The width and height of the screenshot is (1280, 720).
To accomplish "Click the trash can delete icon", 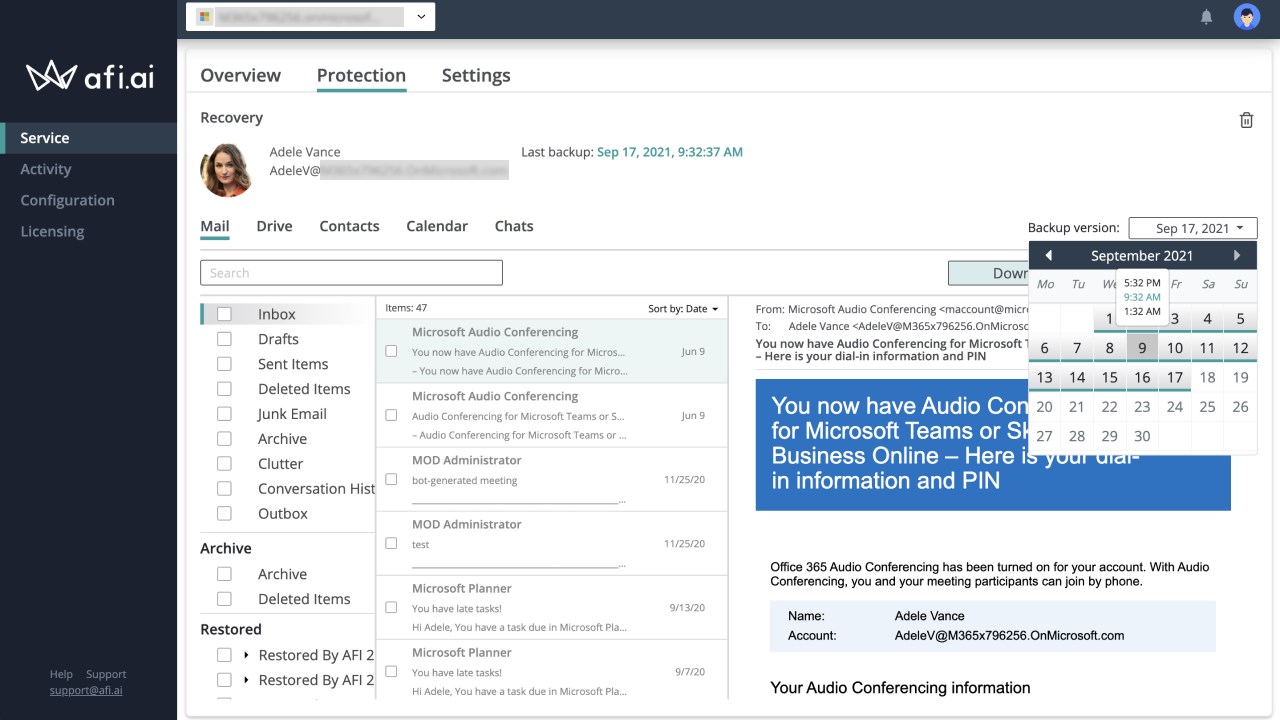I will pos(1246,120).
